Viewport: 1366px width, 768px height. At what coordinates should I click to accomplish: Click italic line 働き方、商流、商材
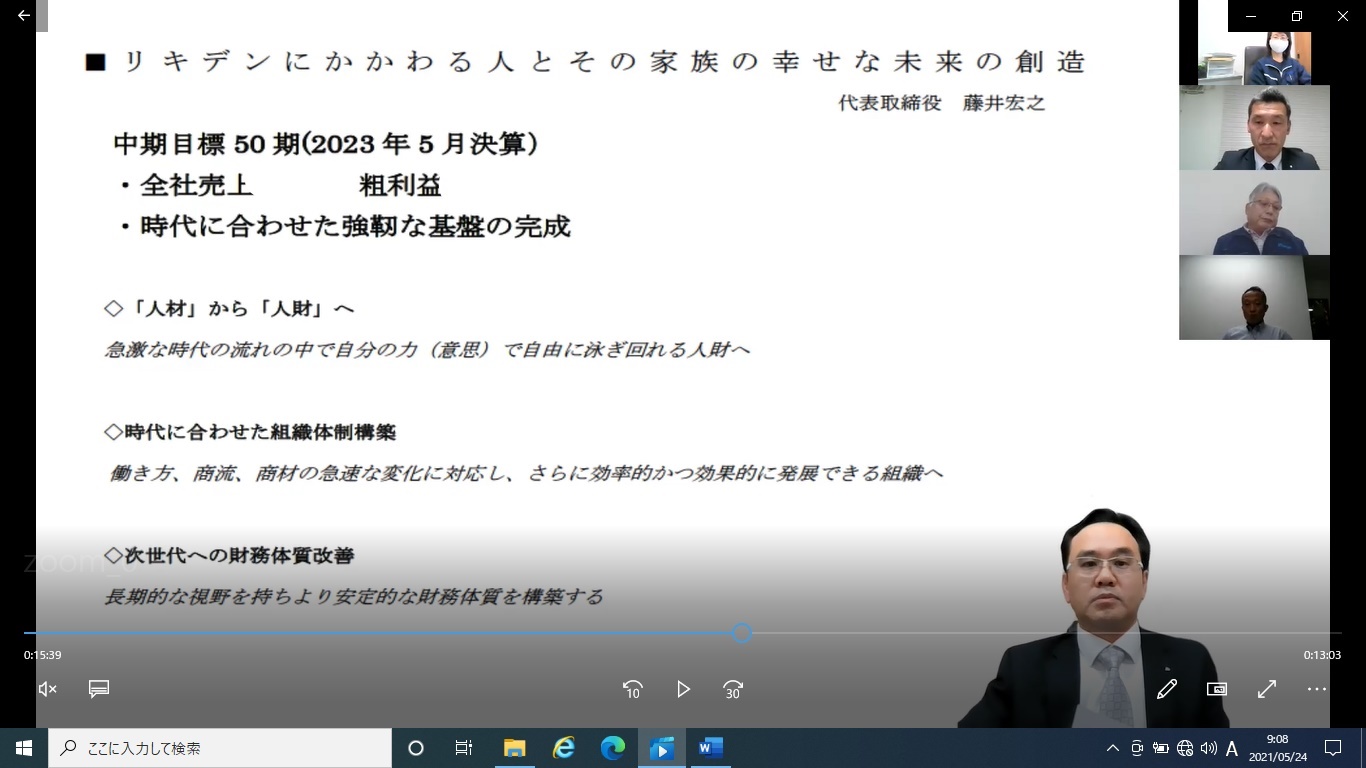tap(526, 473)
